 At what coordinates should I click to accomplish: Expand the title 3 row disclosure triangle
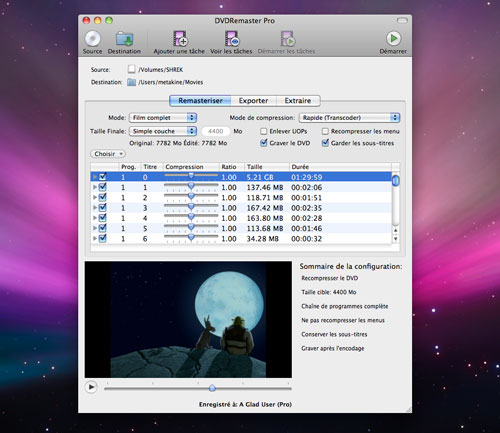(95, 208)
